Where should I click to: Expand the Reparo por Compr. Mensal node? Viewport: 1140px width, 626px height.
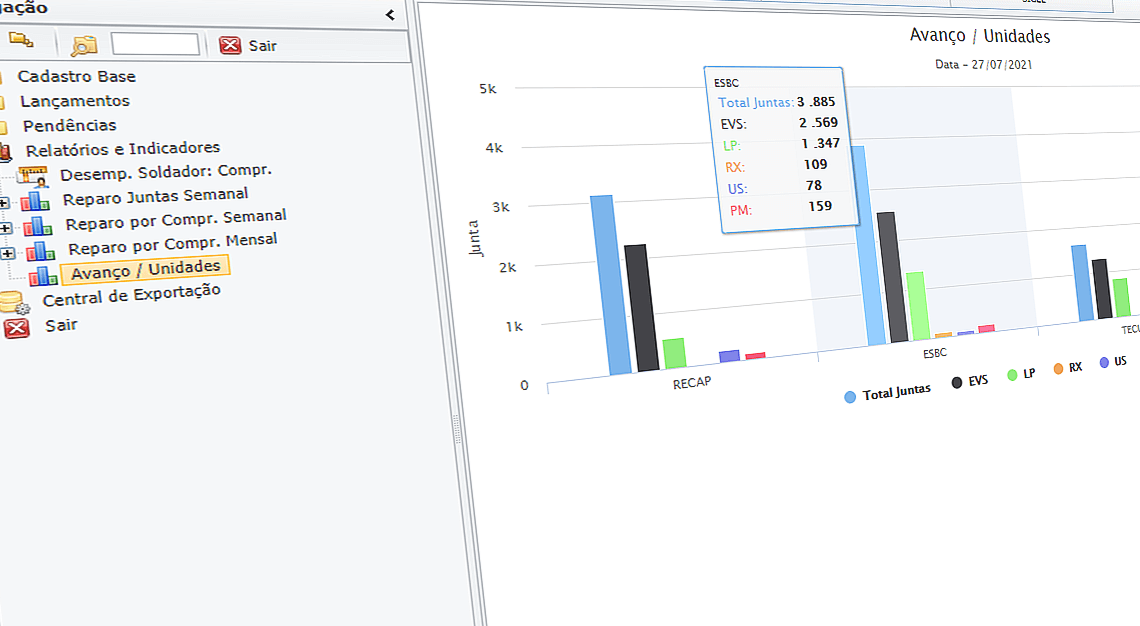10,253
